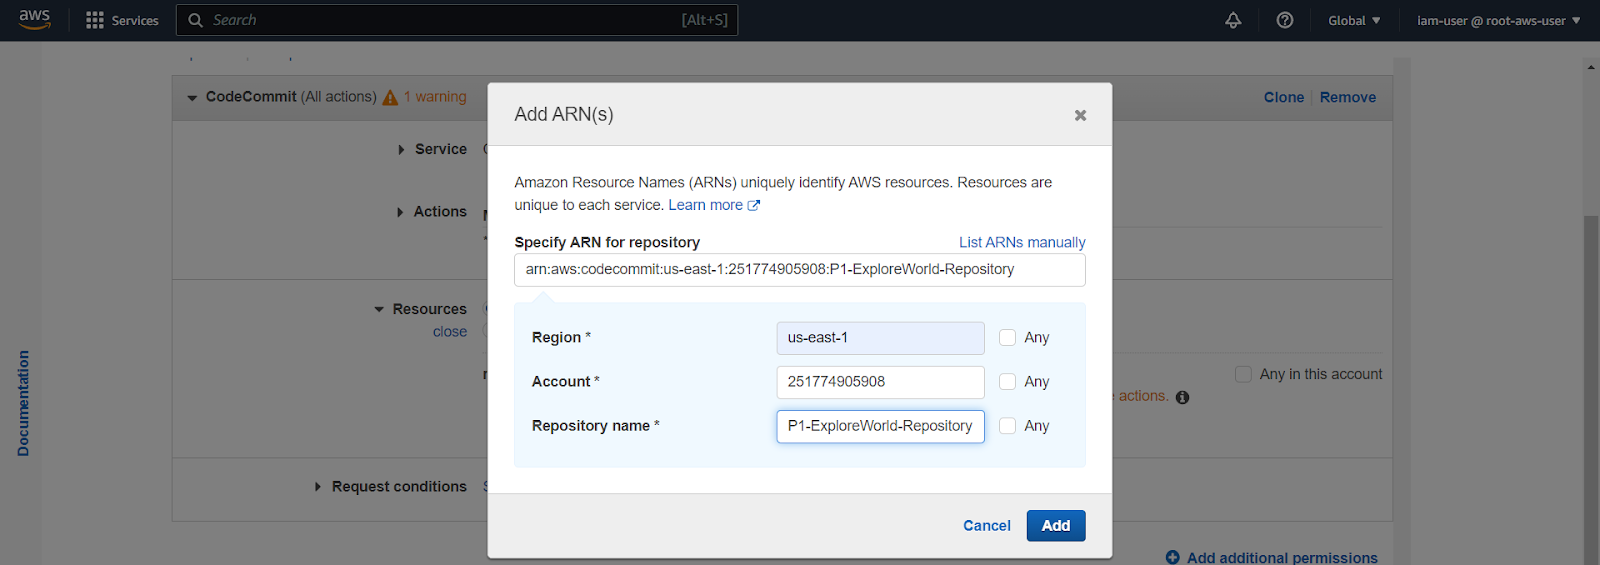Click the List ARNs manually link
This screenshot has width=1600, height=565.
[x=1022, y=242]
